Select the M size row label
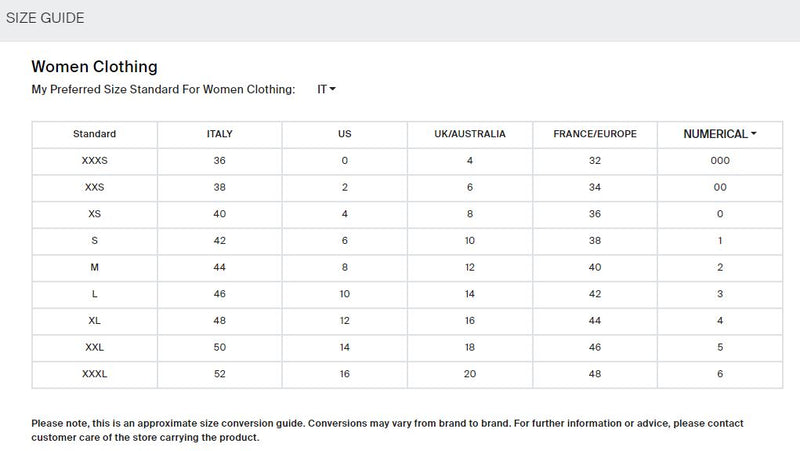The height and width of the screenshot is (451, 800). (x=95, y=268)
